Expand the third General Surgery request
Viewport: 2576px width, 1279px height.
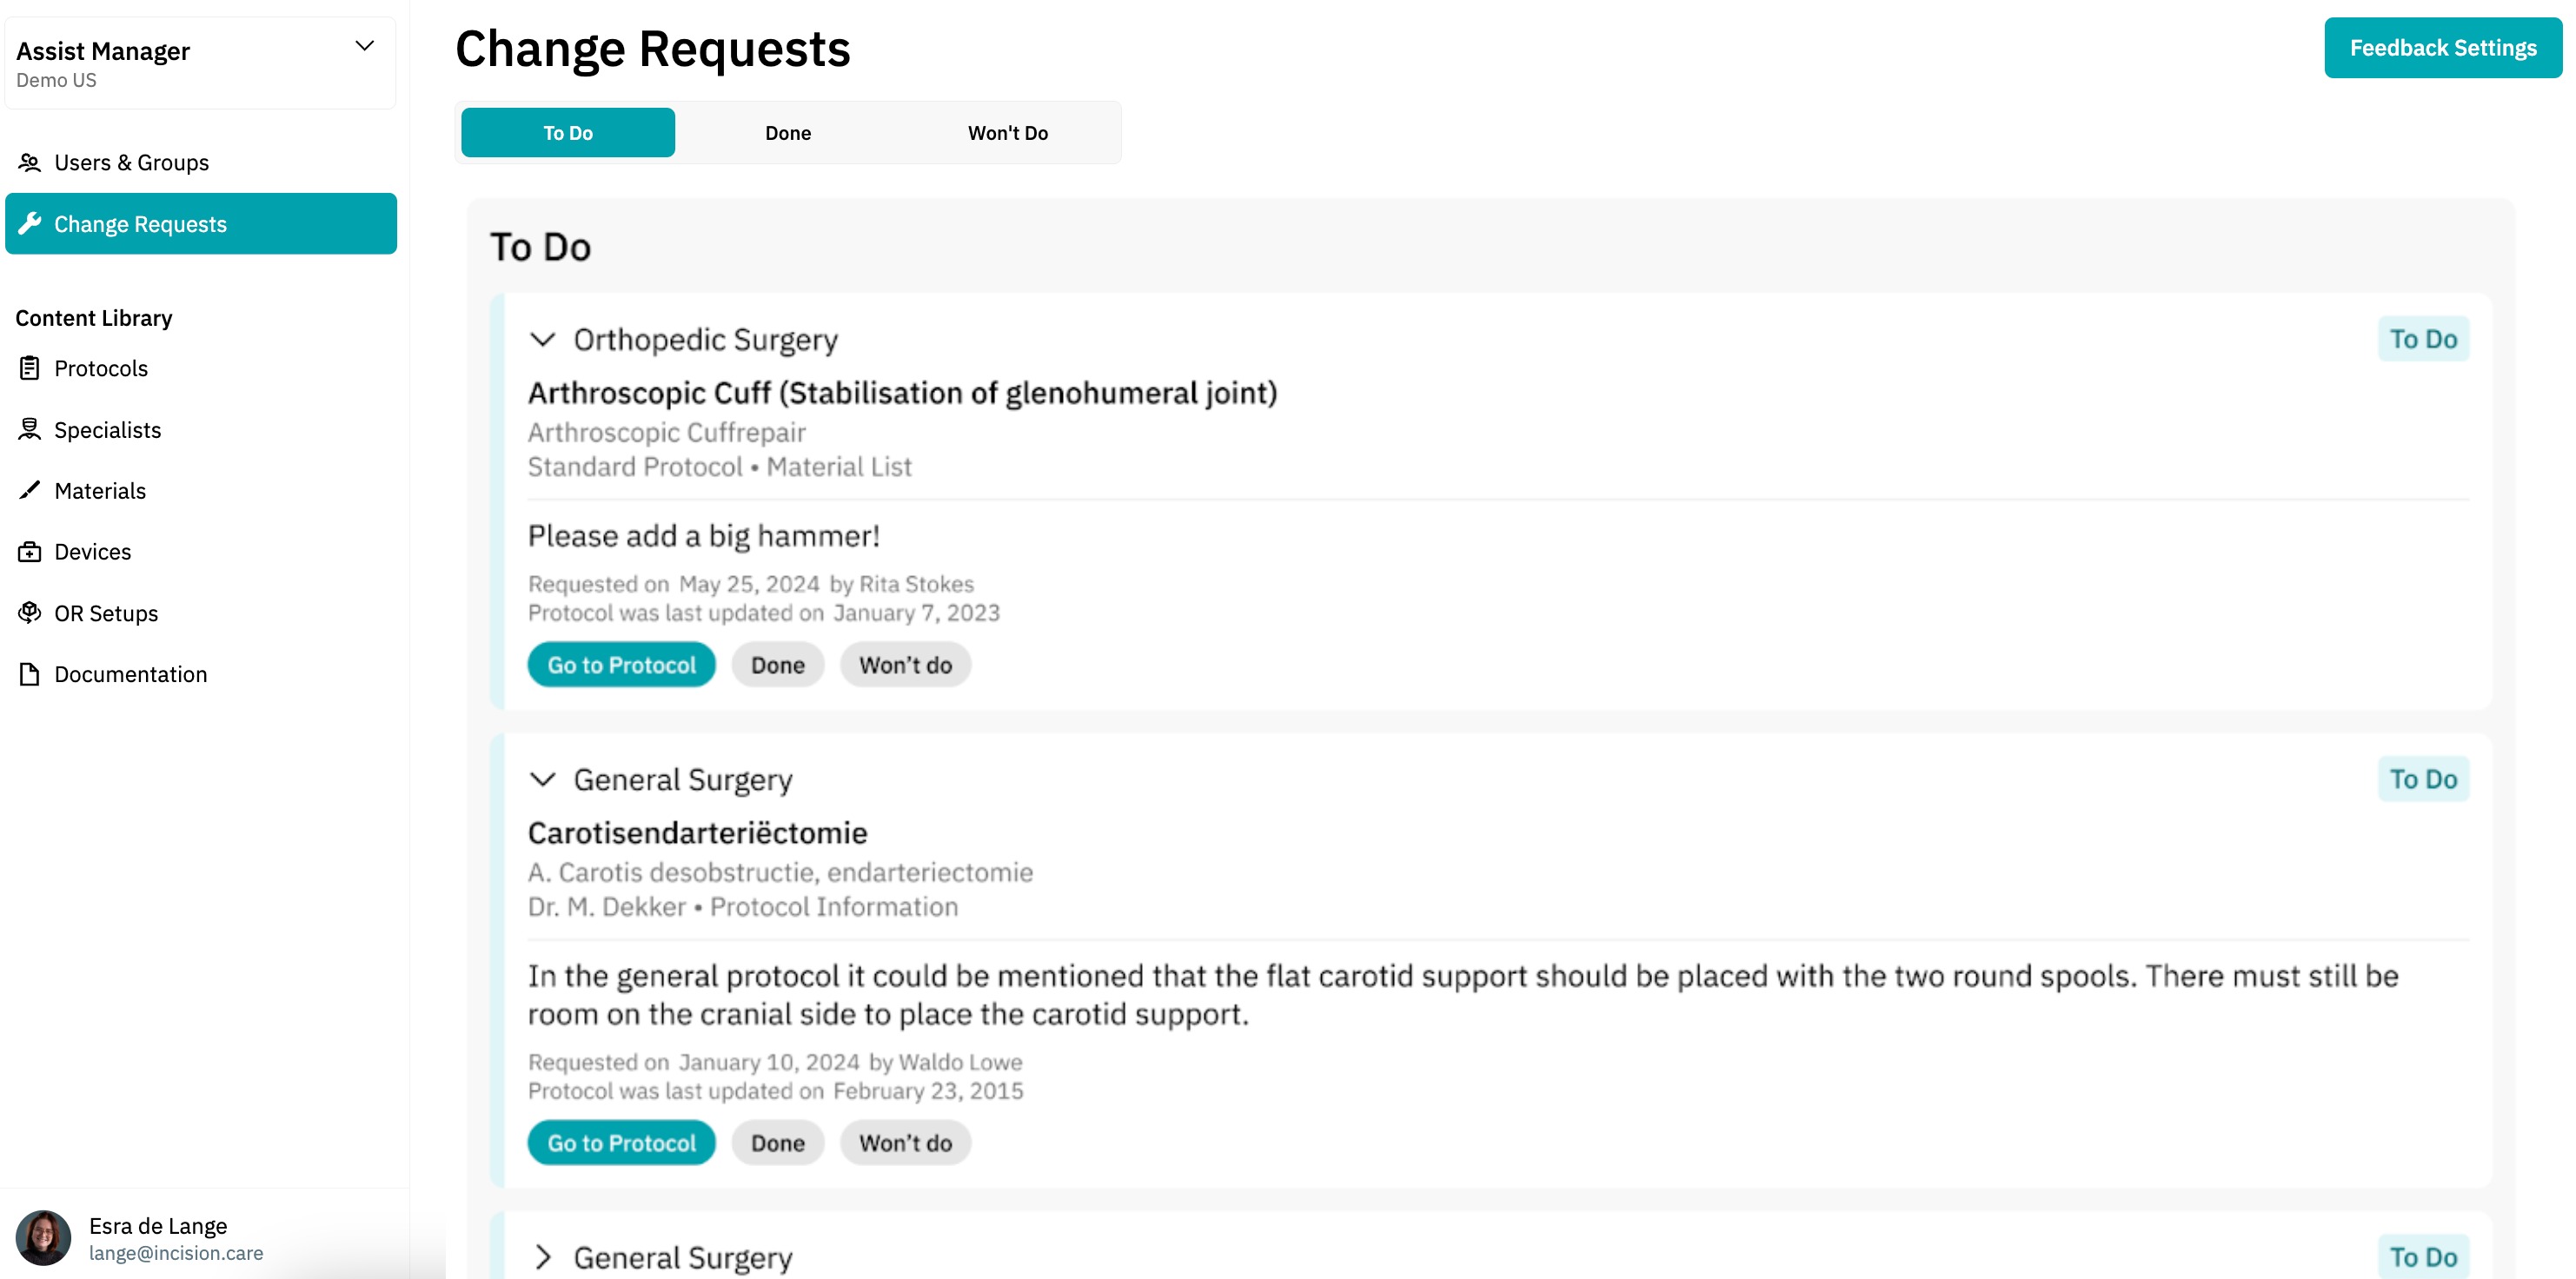coord(542,1257)
